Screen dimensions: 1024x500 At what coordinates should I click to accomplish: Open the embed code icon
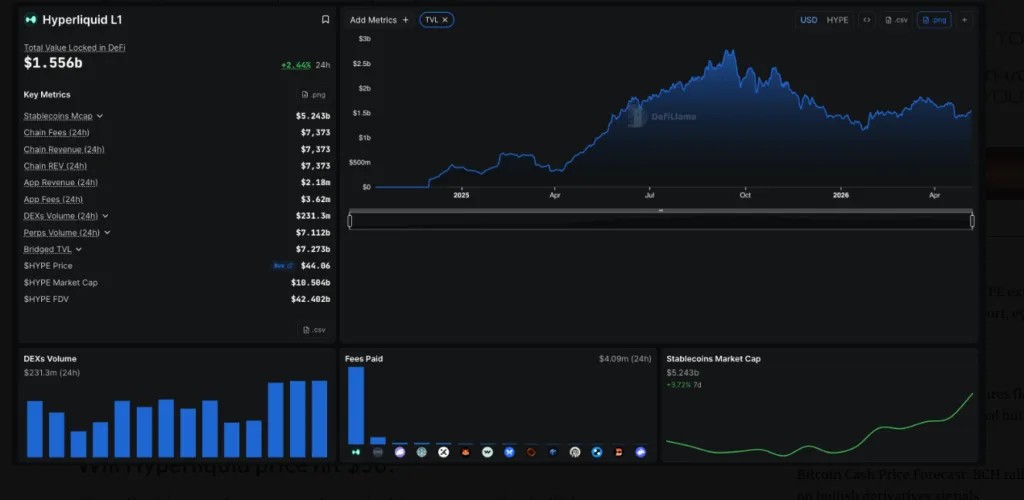tap(867, 20)
